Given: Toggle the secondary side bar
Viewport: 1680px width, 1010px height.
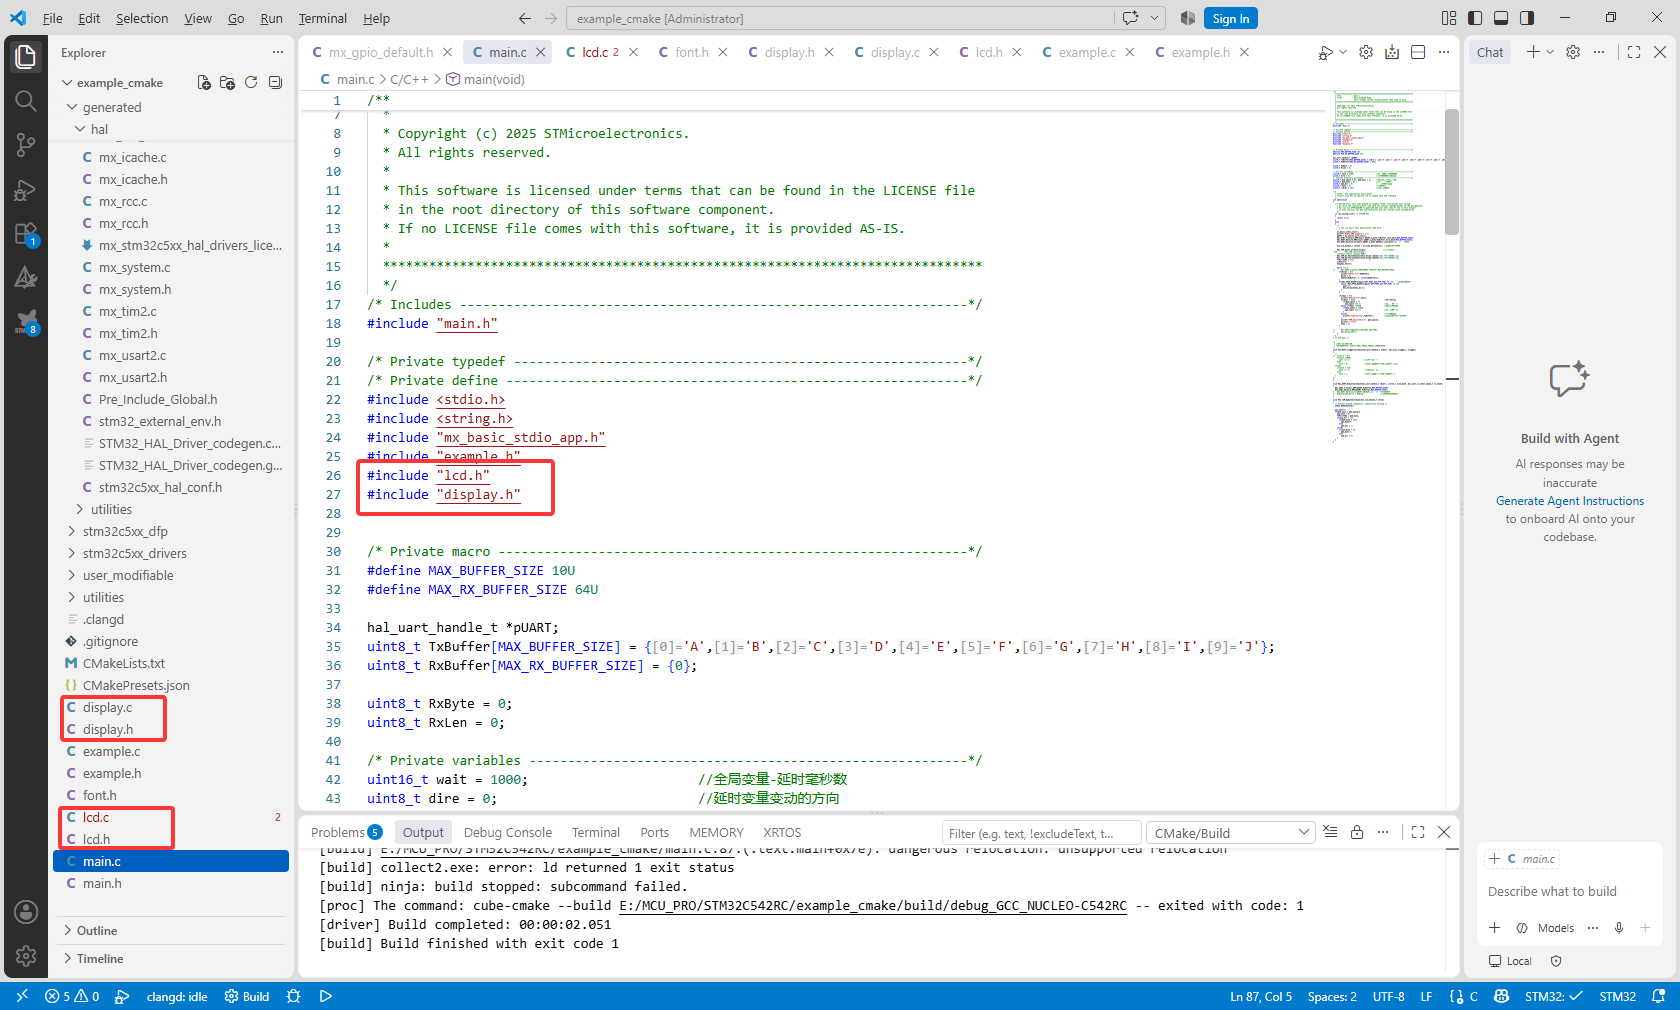Looking at the screenshot, I should click(x=1527, y=18).
